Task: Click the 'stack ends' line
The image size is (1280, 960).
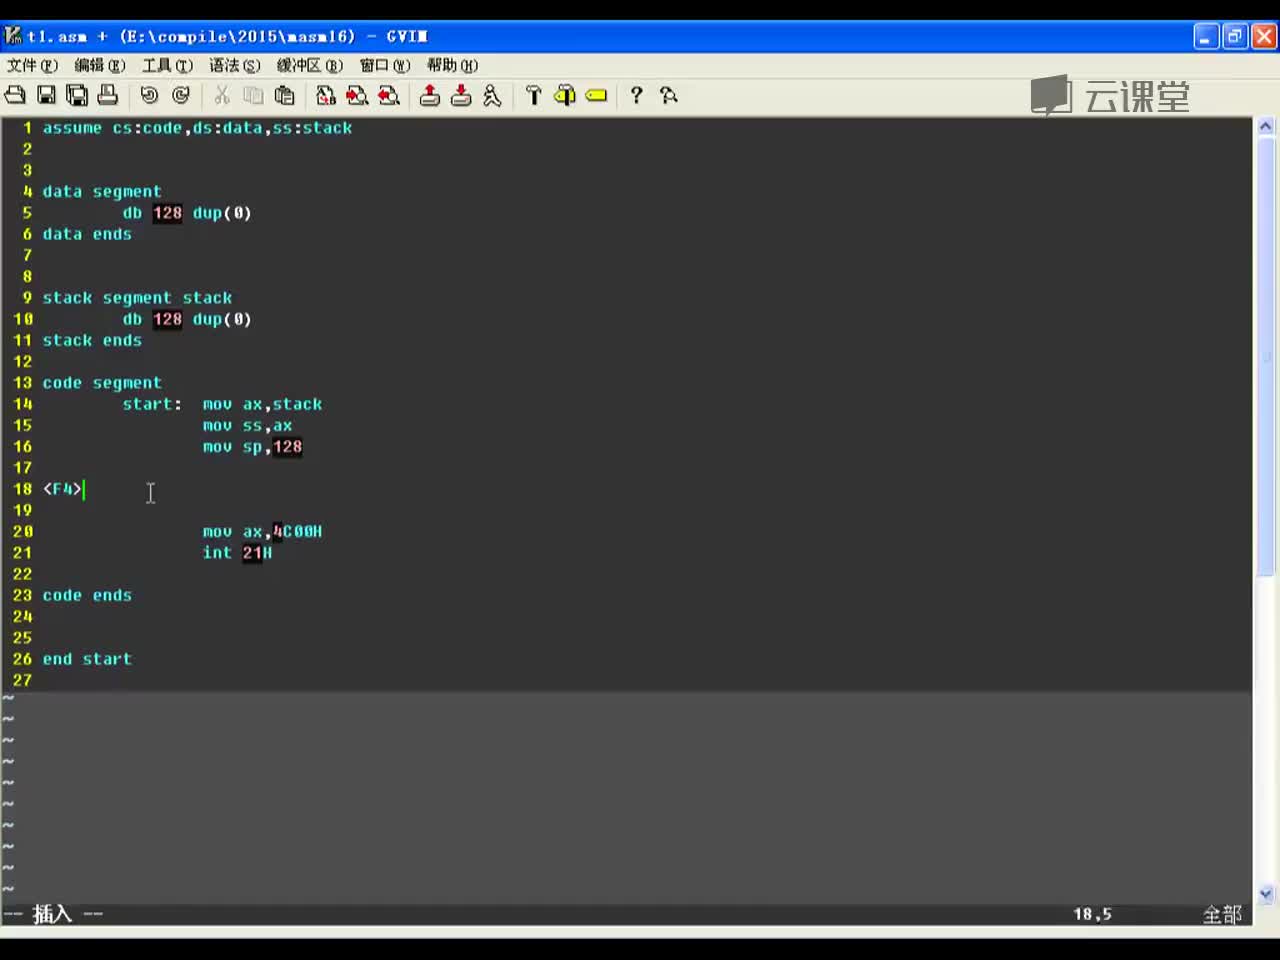Action: click(92, 340)
